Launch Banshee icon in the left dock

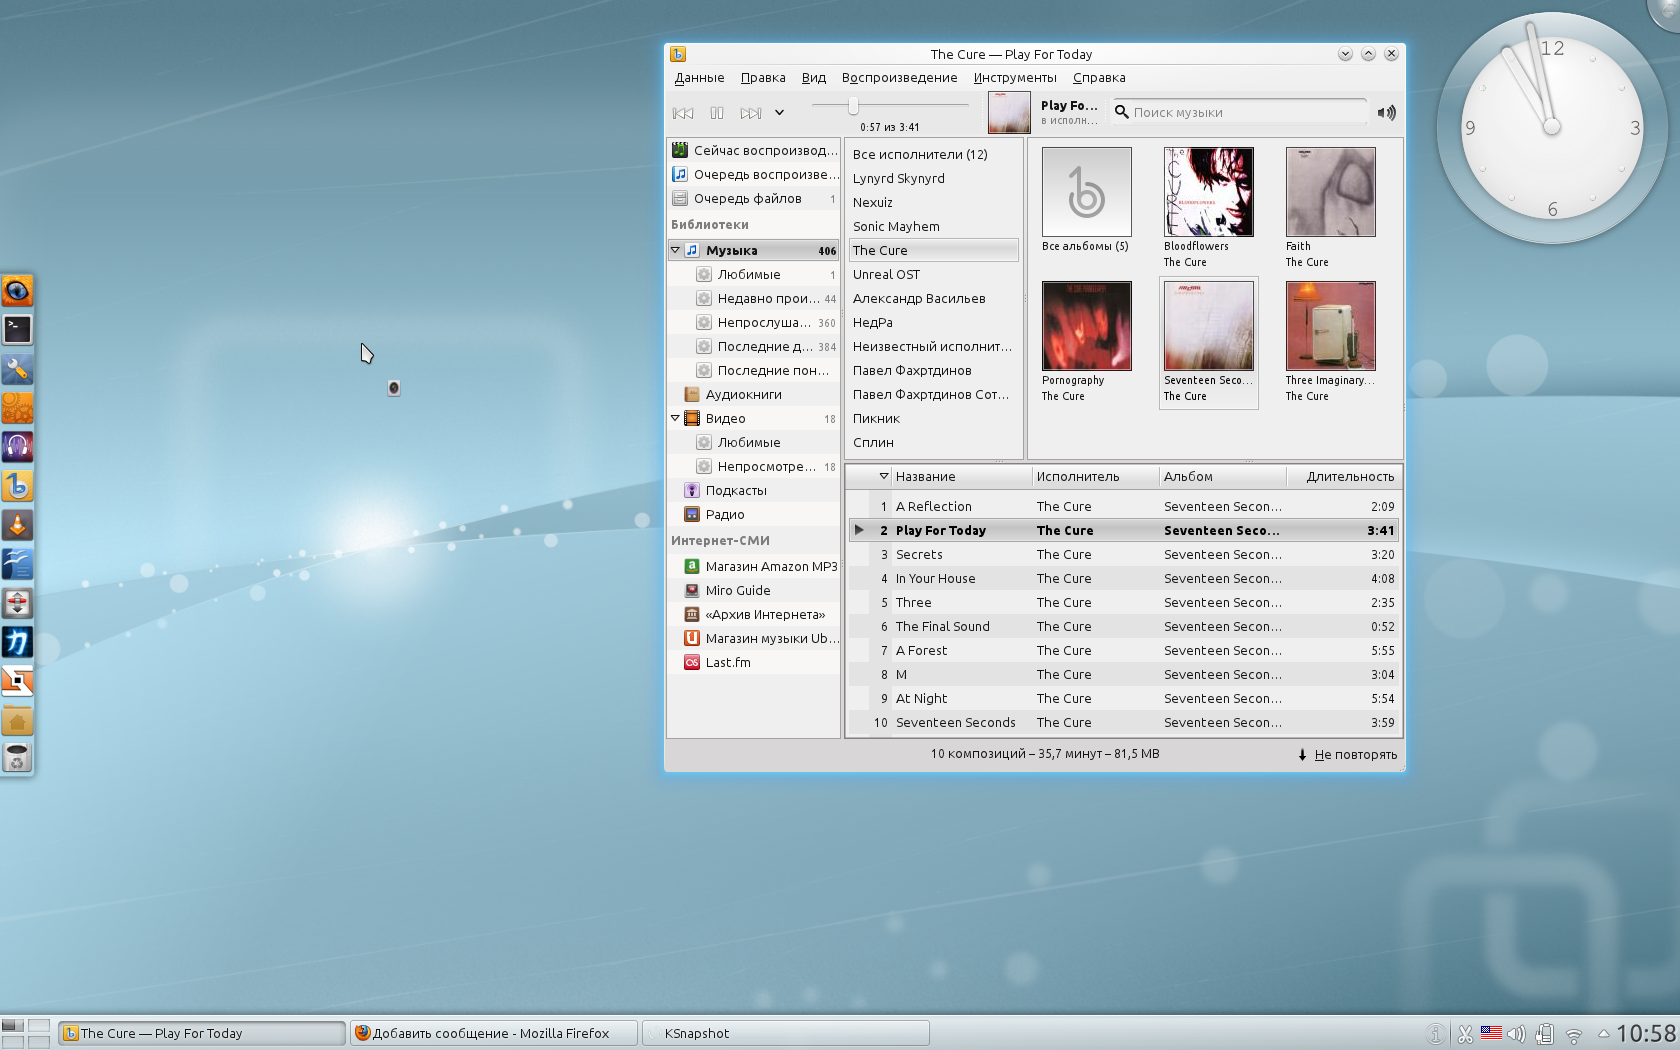(17, 486)
